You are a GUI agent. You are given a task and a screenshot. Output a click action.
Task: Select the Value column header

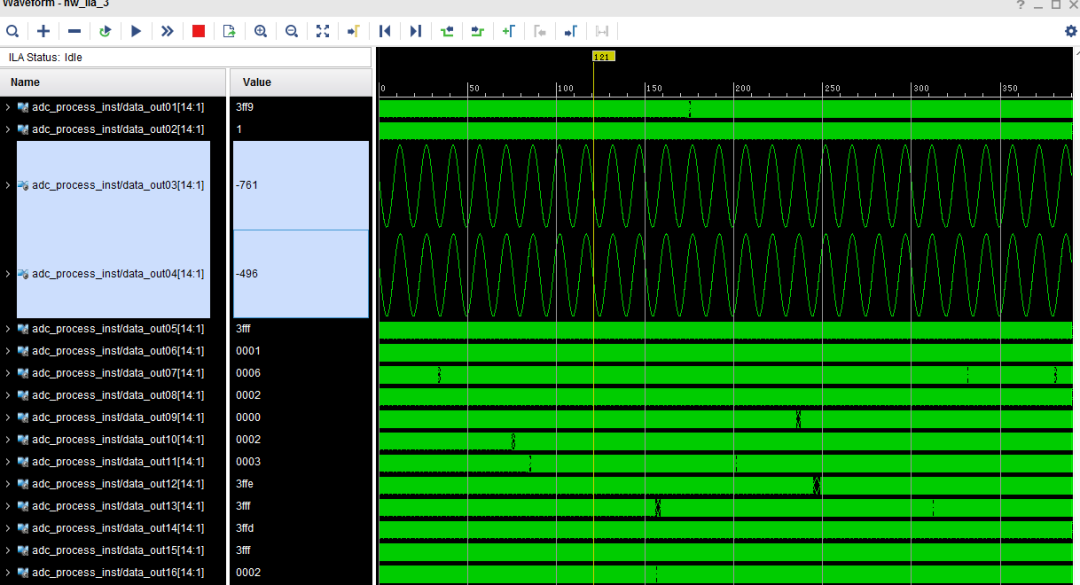301,82
